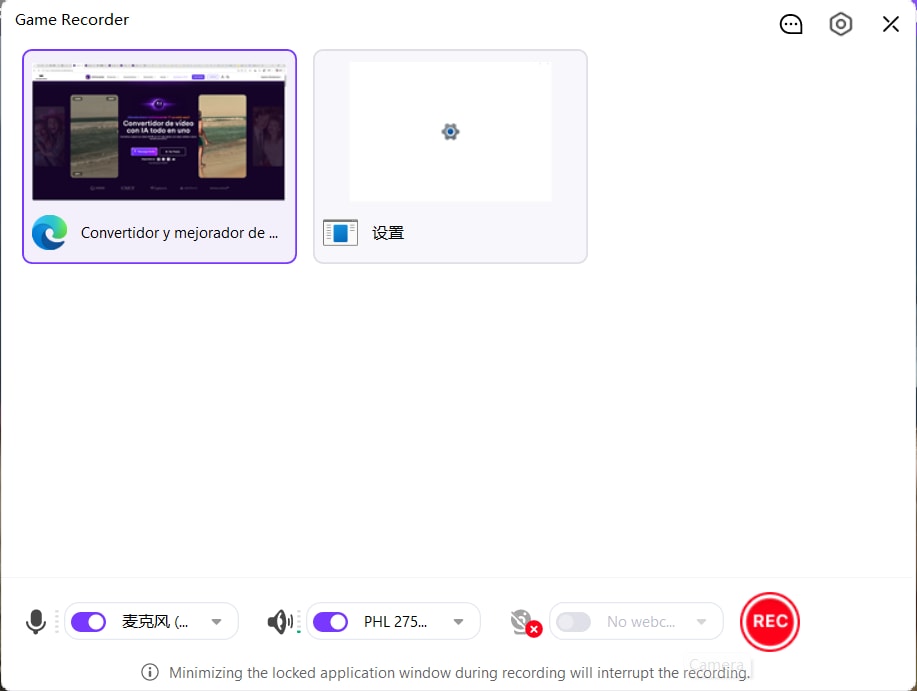Image resolution: width=917 pixels, height=691 pixels.
Task: Click the microphone icon
Action: coord(36,621)
